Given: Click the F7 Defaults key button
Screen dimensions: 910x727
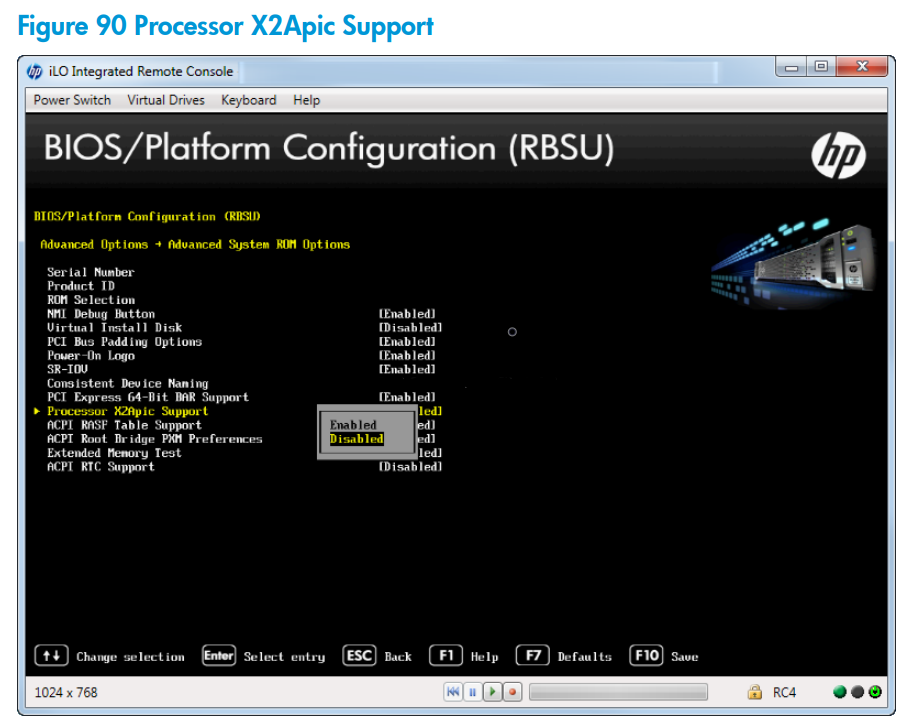Looking at the screenshot, I should 533,656.
